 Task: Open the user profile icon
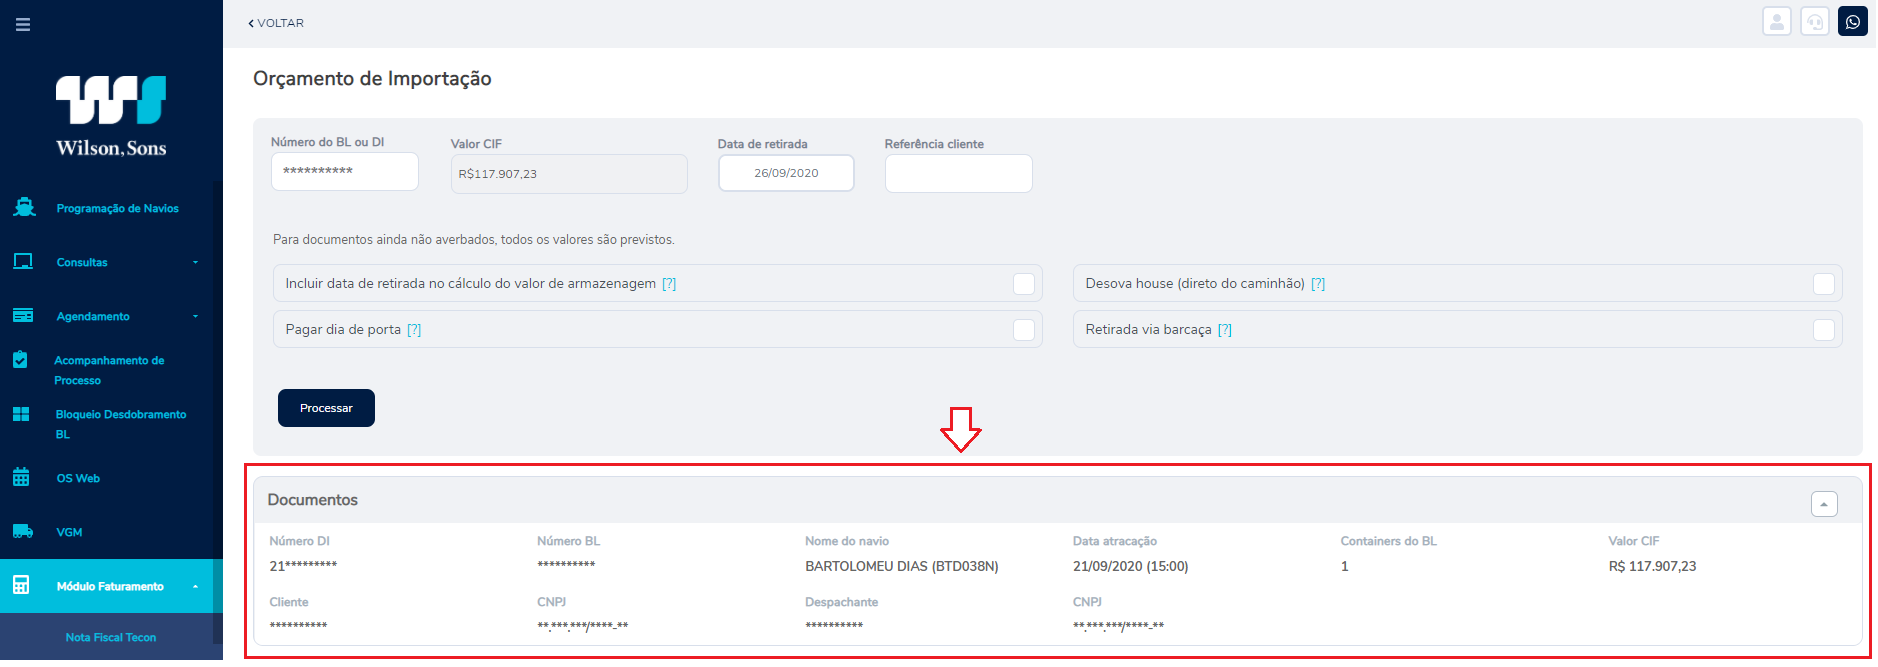coord(1776,21)
